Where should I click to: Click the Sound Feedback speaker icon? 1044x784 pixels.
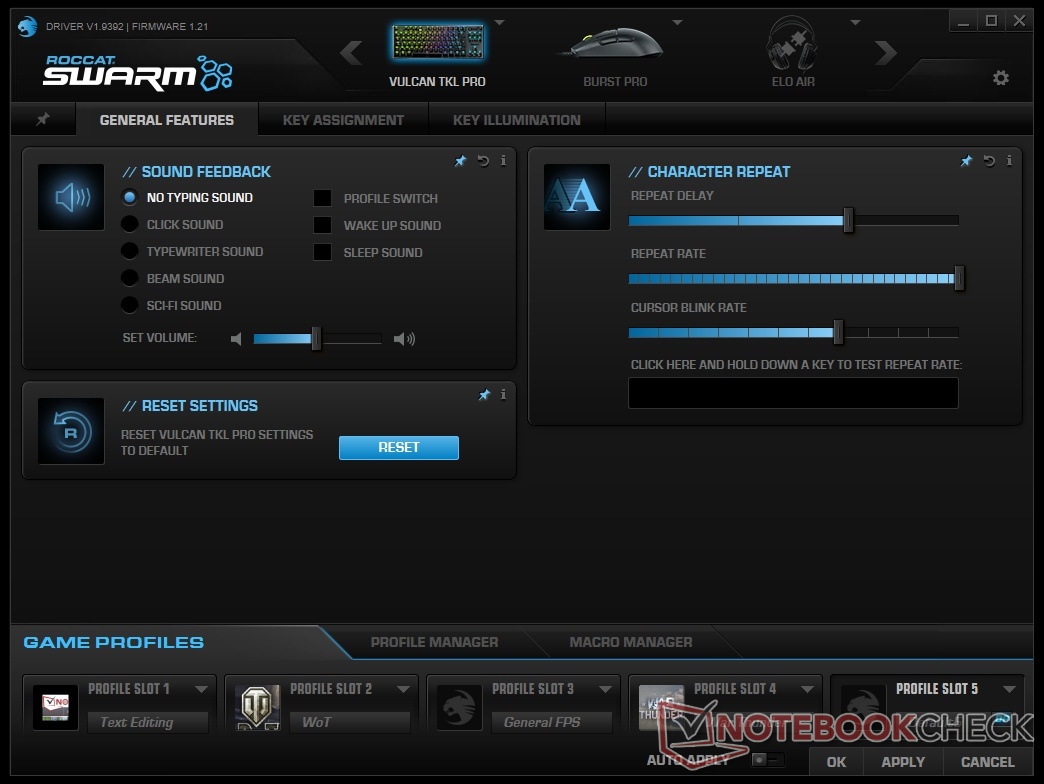point(71,197)
